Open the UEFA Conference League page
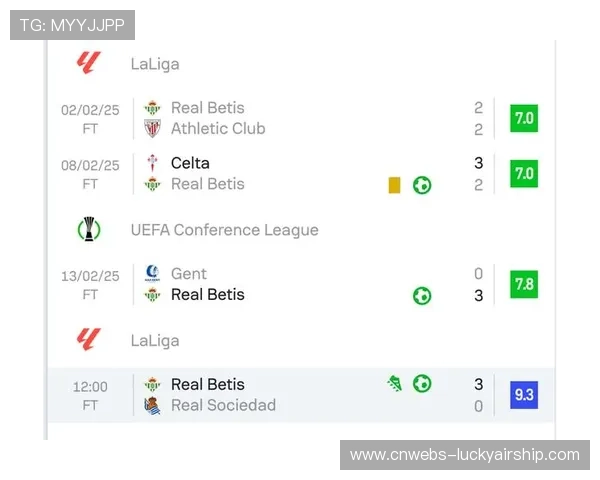Screen dimensions: 600x480 tap(224, 230)
